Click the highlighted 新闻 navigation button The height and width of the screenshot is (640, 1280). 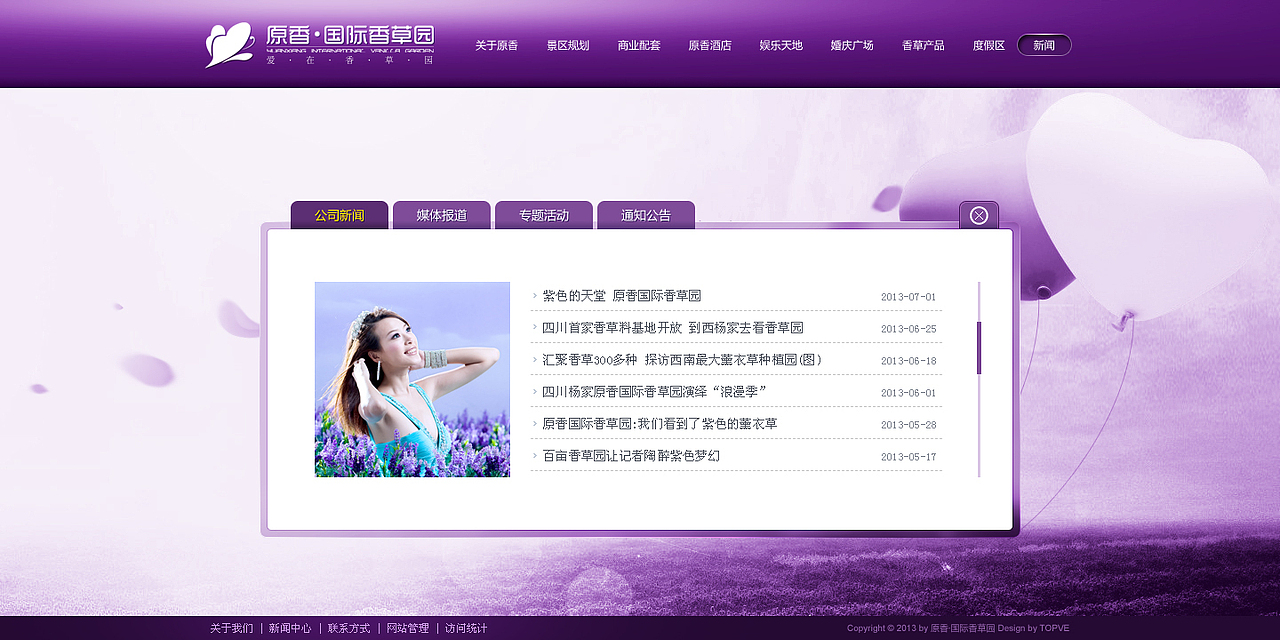coord(1044,45)
